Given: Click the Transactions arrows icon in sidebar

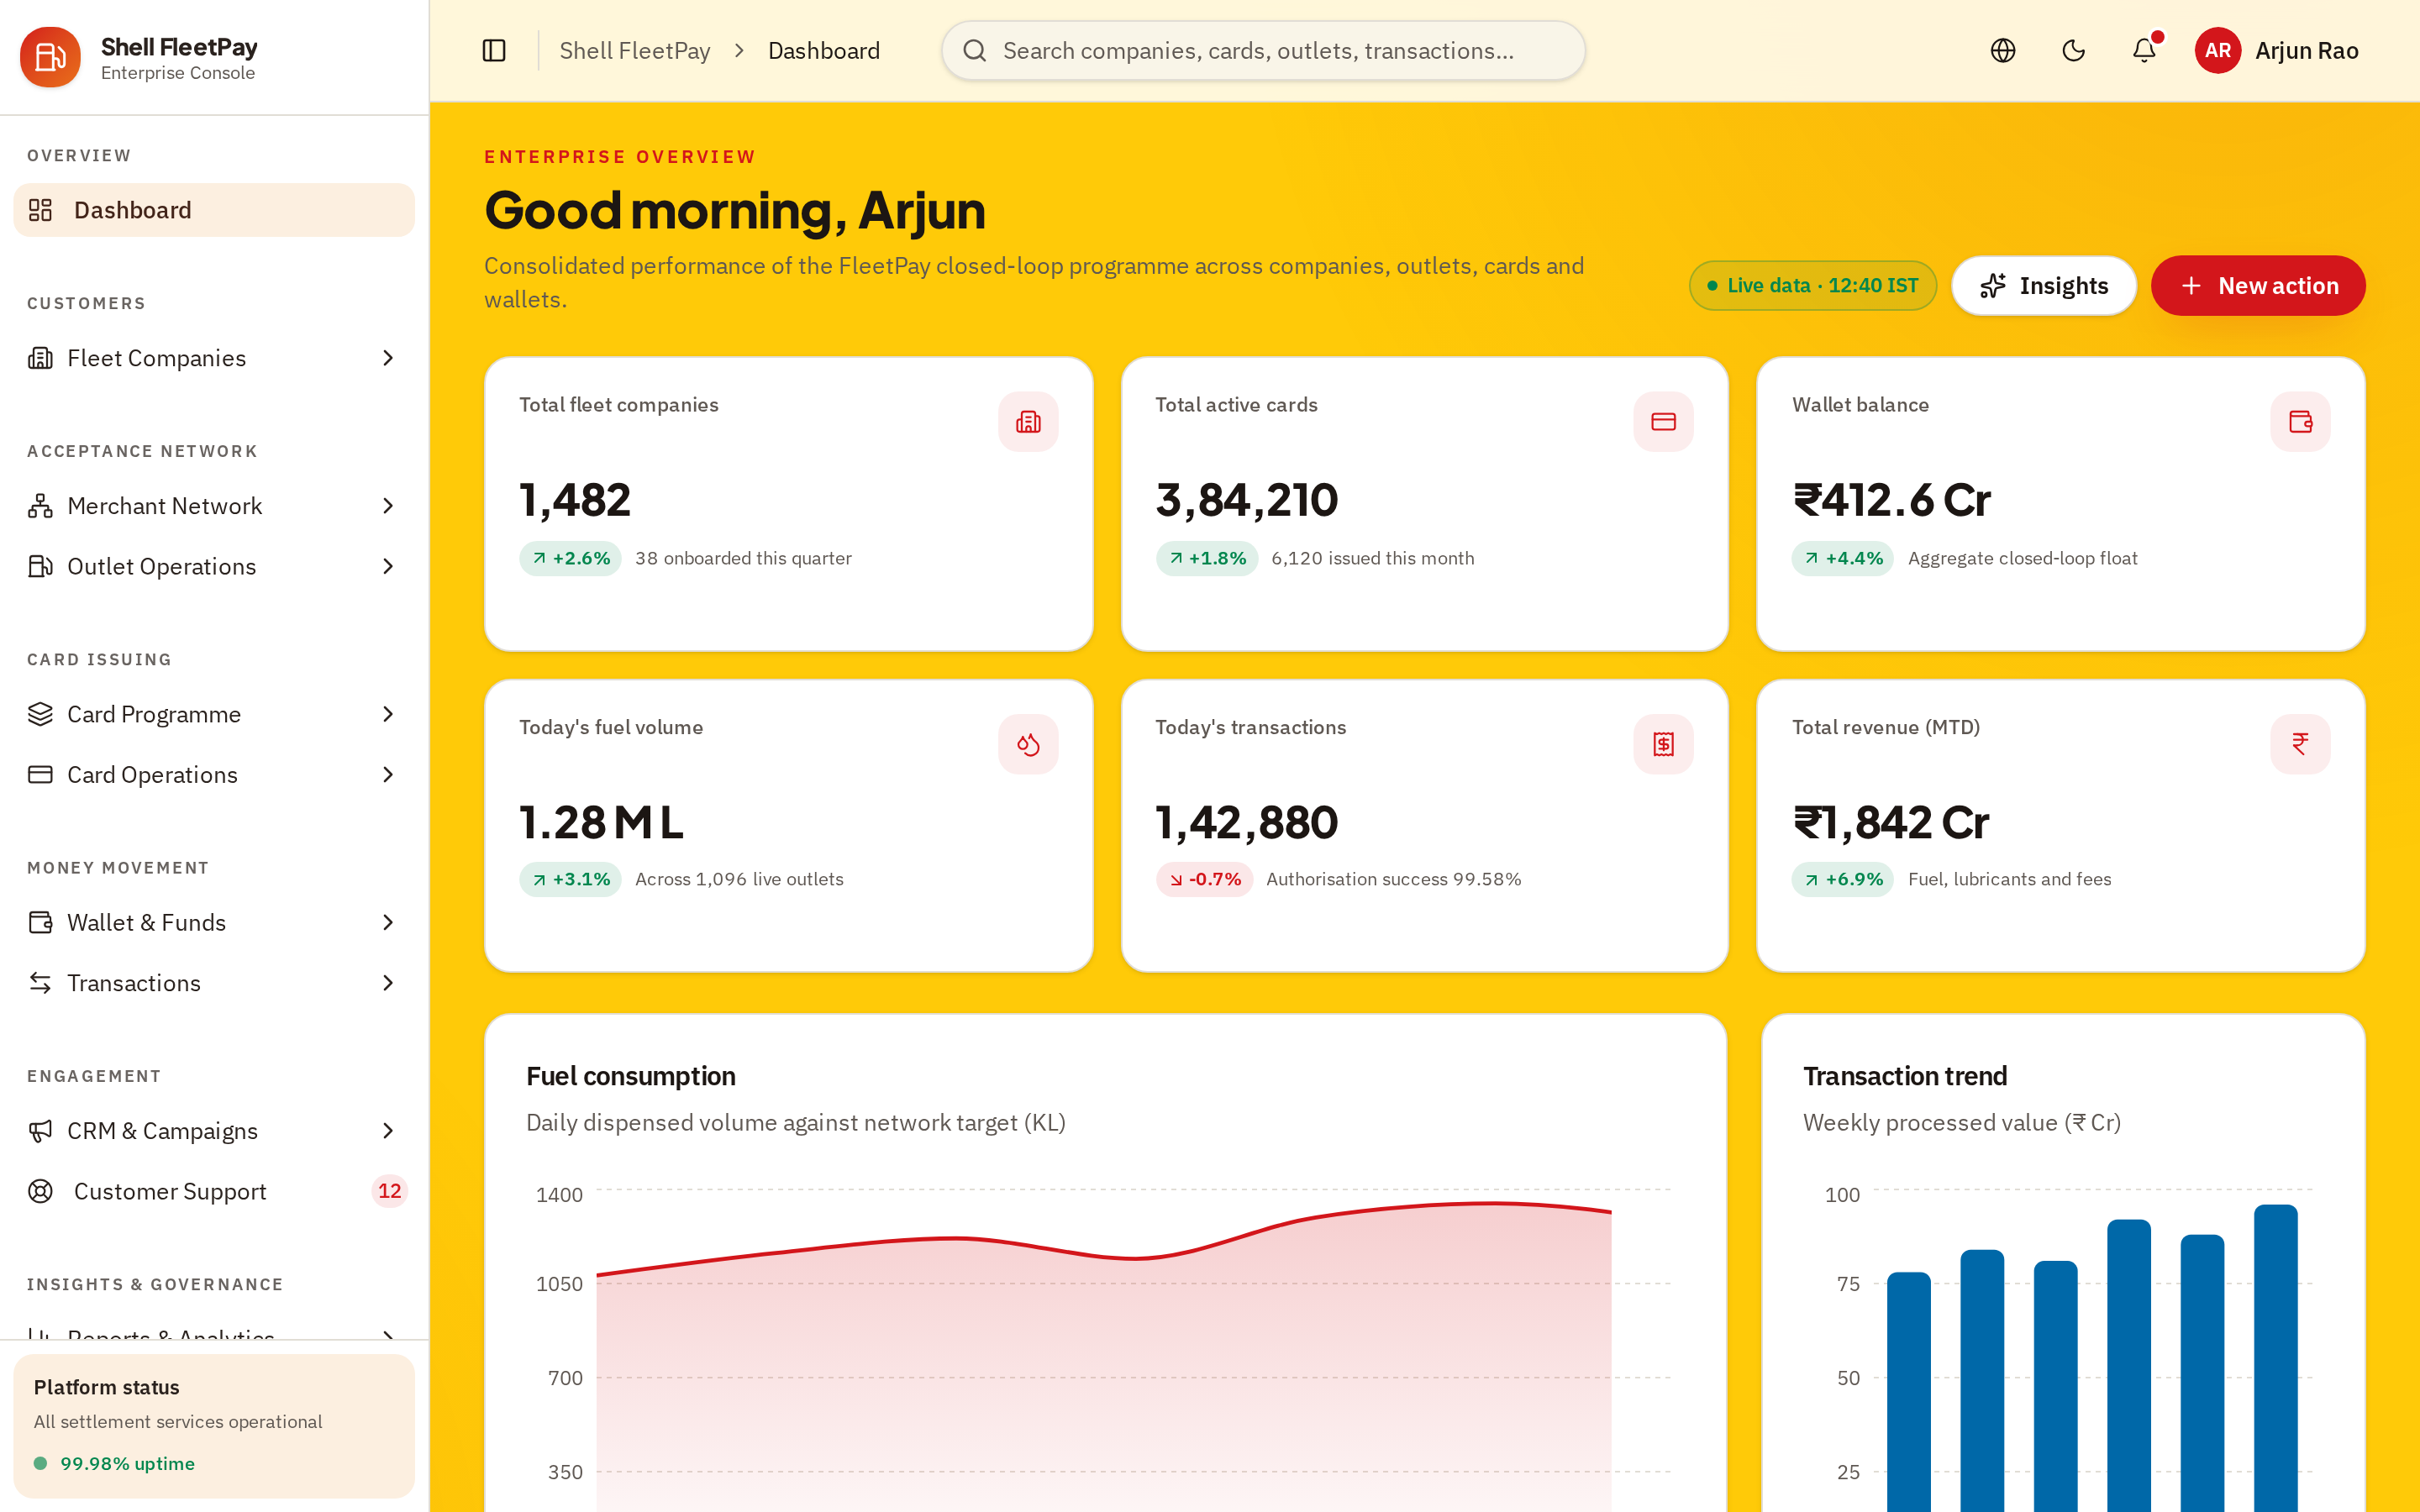Looking at the screenshot, I should pos(40,983).
